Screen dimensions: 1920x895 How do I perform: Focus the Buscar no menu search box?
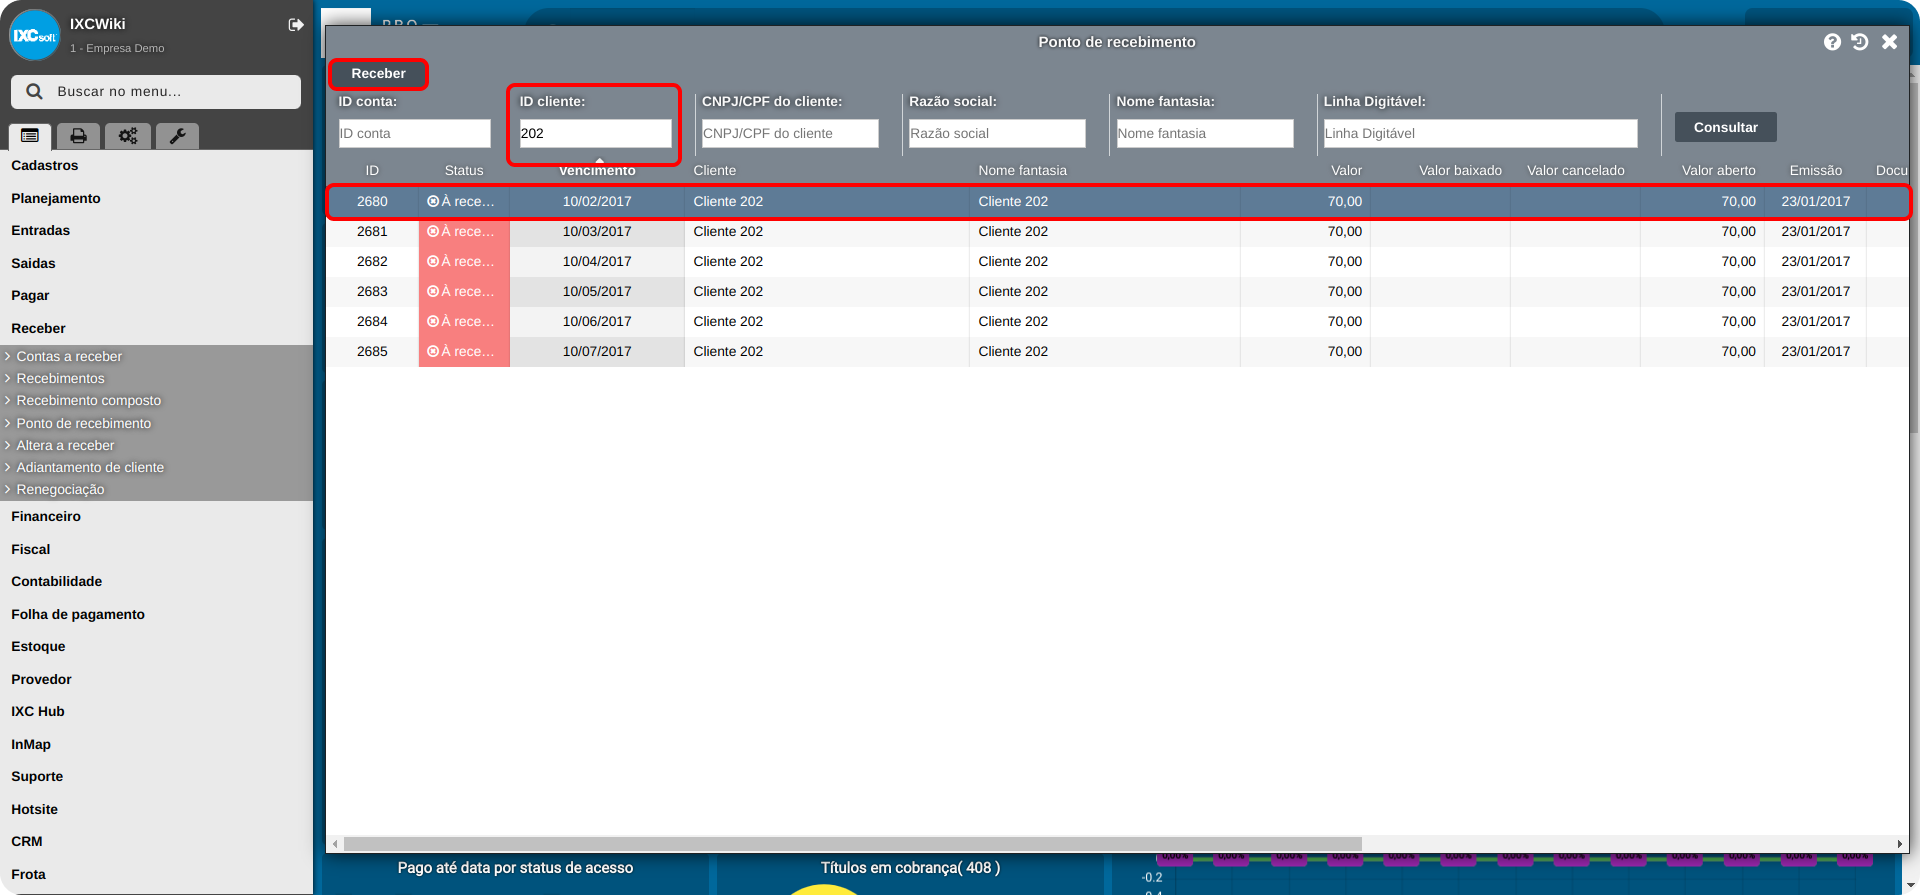[x=156, y=91]
